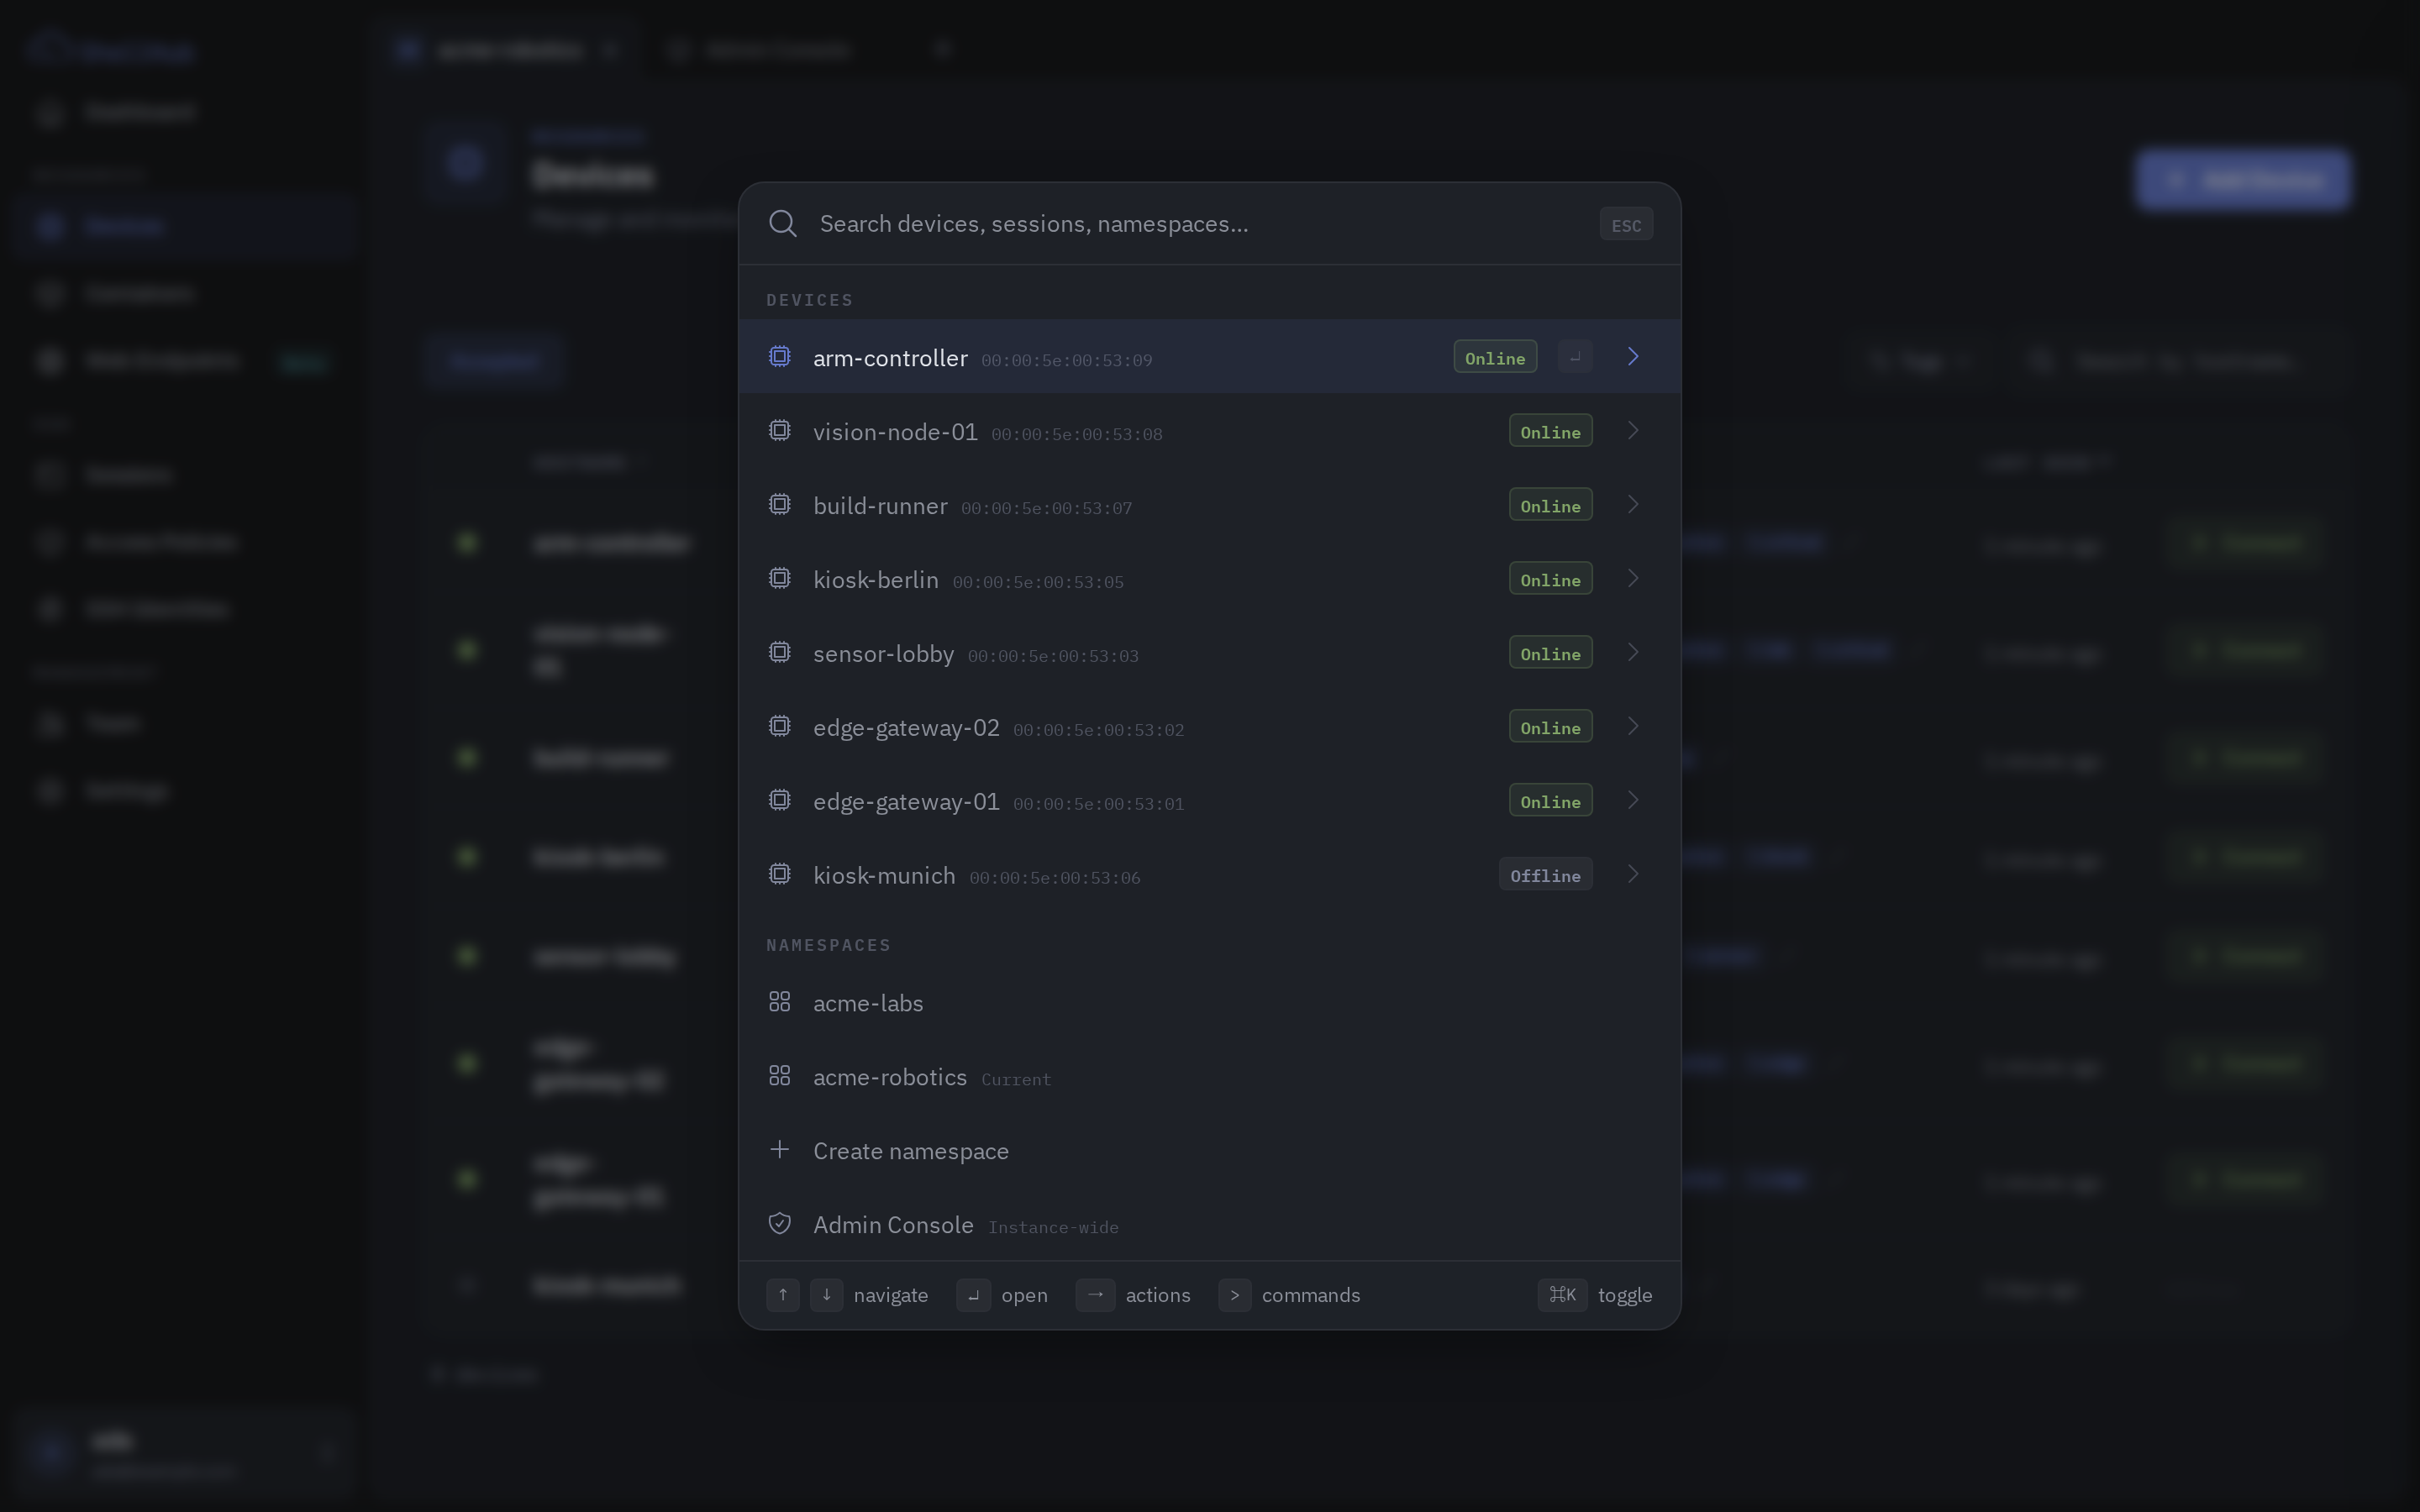Click the enter-key badge on arm-controller row
Screen dimensions: 2420x1512
1575,357
